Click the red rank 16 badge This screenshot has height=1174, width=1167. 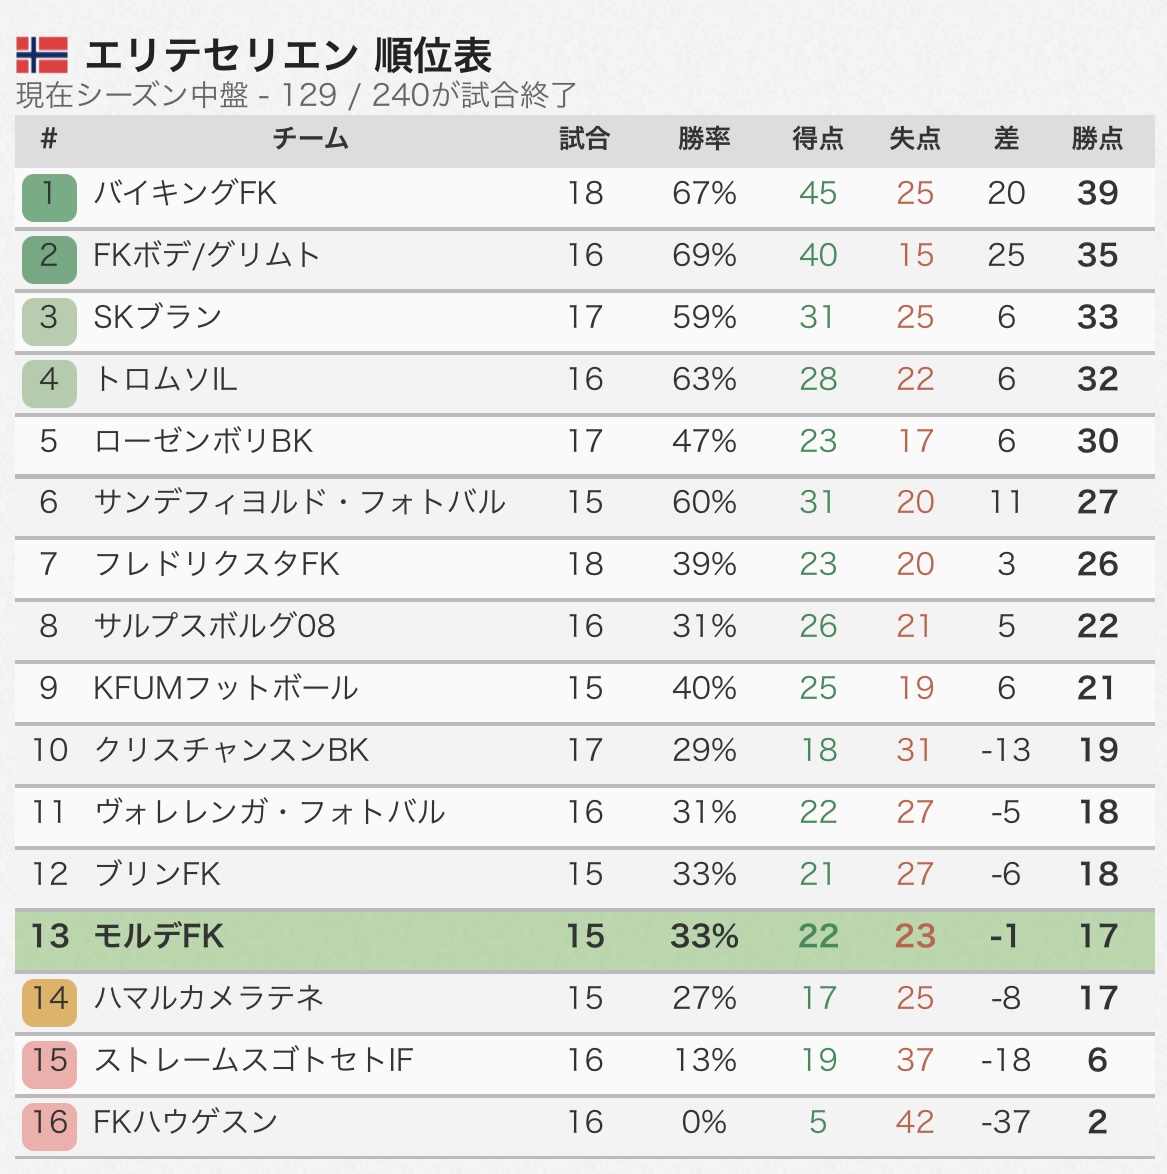tap(49, 1124)
